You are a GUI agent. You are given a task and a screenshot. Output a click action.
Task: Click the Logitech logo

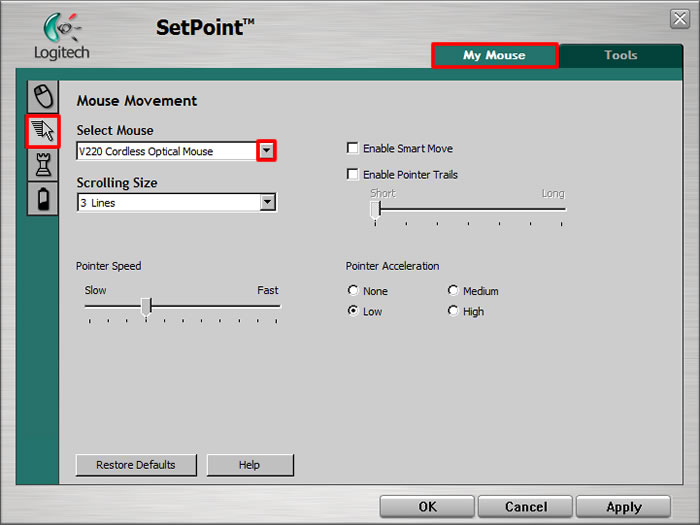[61, 37]
